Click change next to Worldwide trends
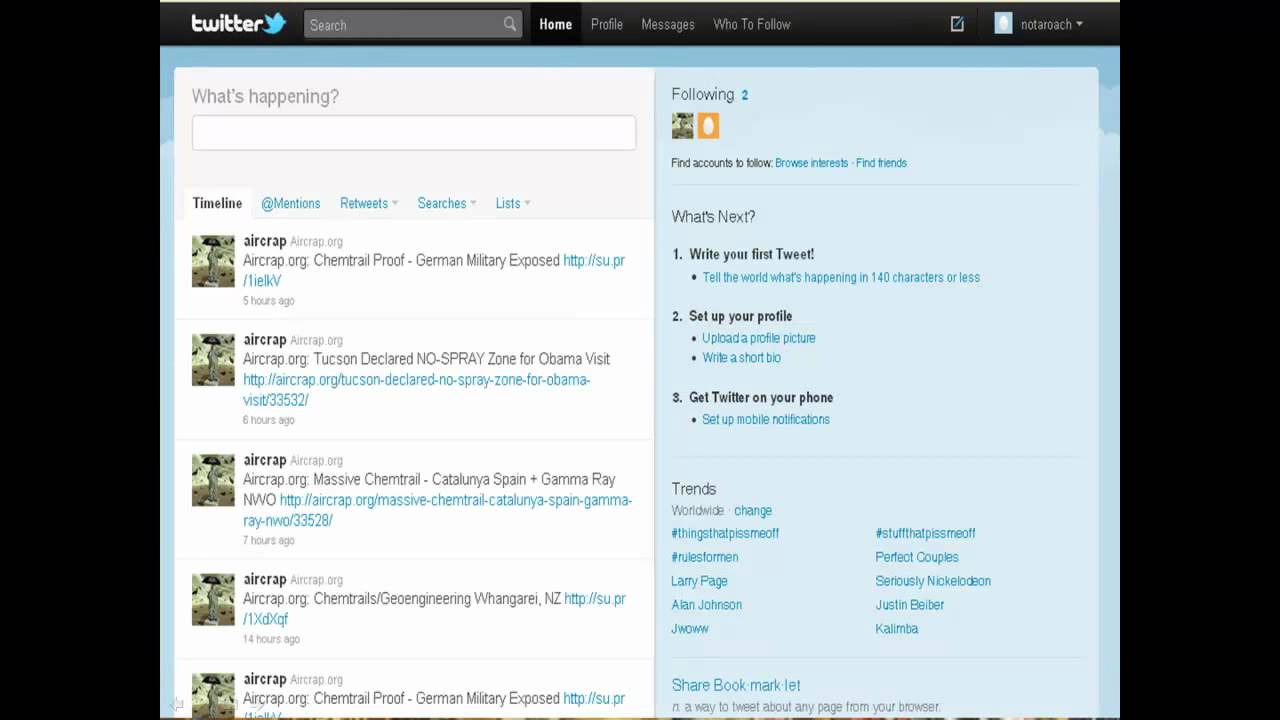This screenshot has height=720, width=1280. [753, 511]
